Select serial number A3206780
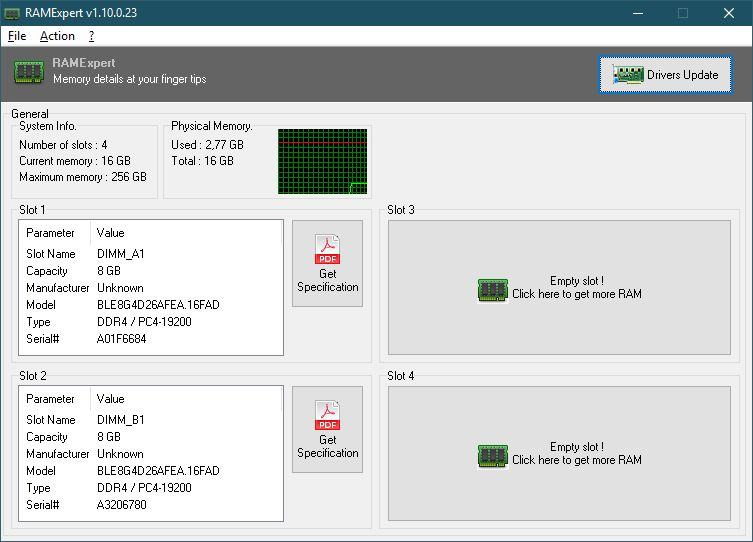This screenshot has height=542, width=753. click(121, 505)
